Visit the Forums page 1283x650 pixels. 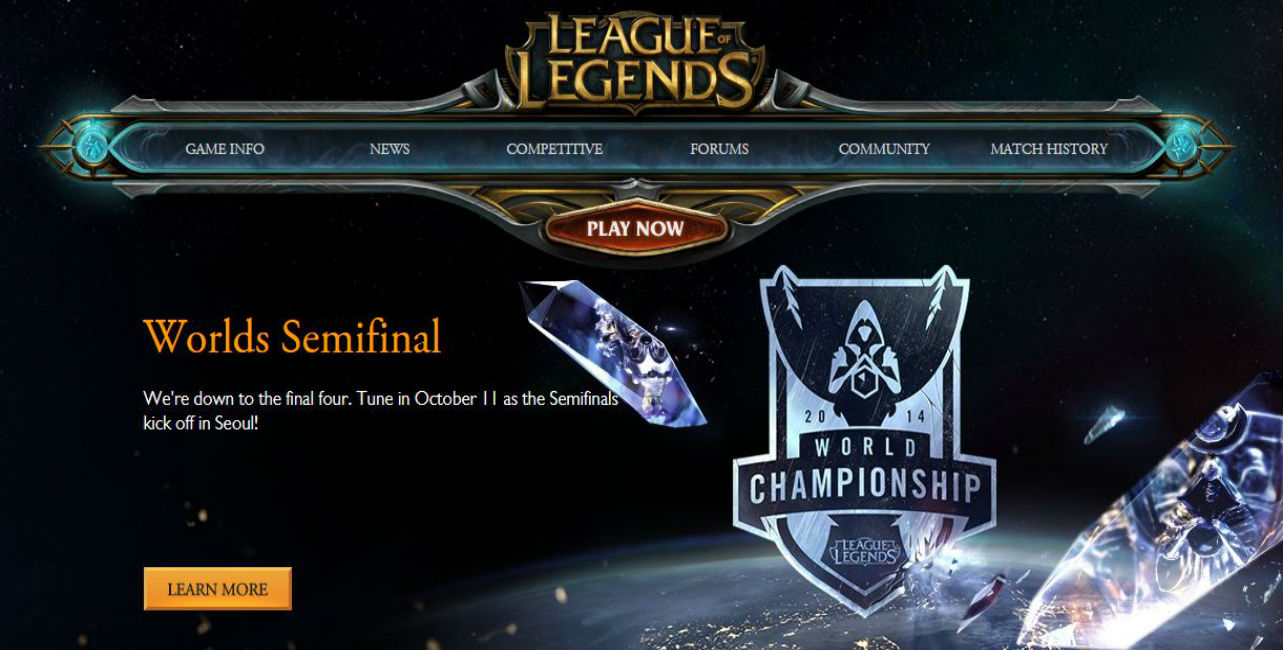coord(719,148)
